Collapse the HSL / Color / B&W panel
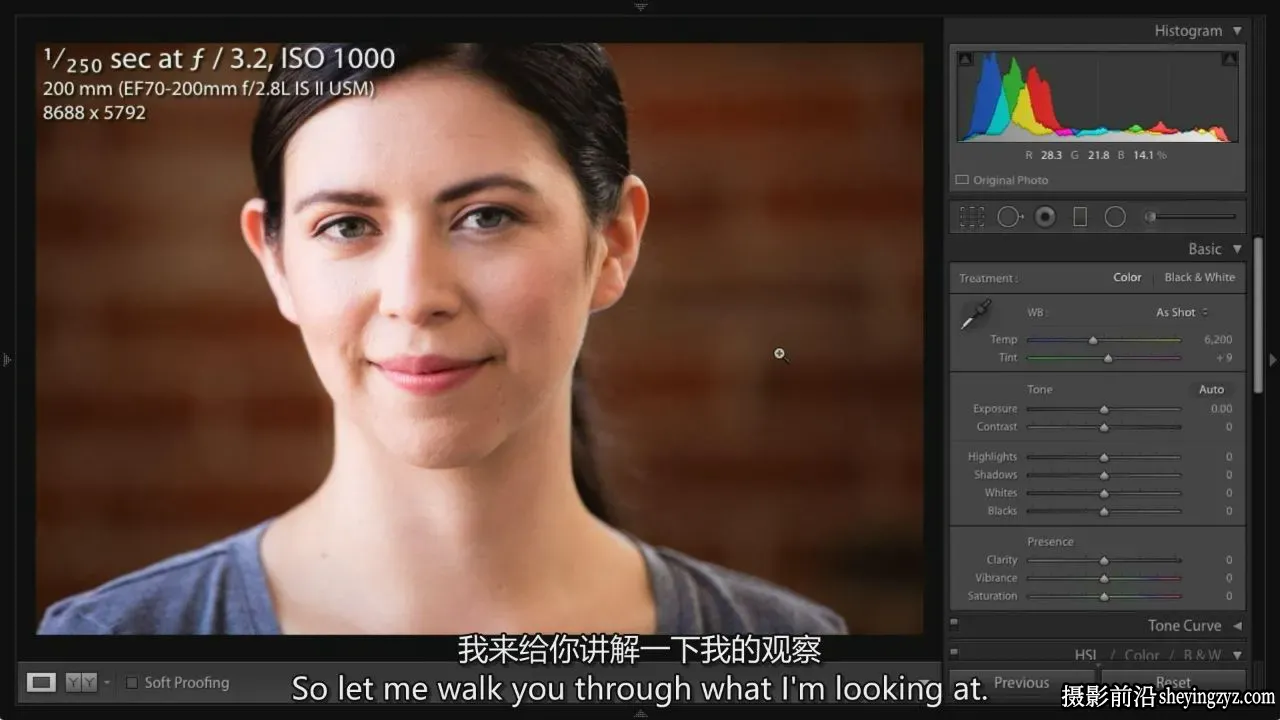The image size is (1280, 720). (1237, 655)
